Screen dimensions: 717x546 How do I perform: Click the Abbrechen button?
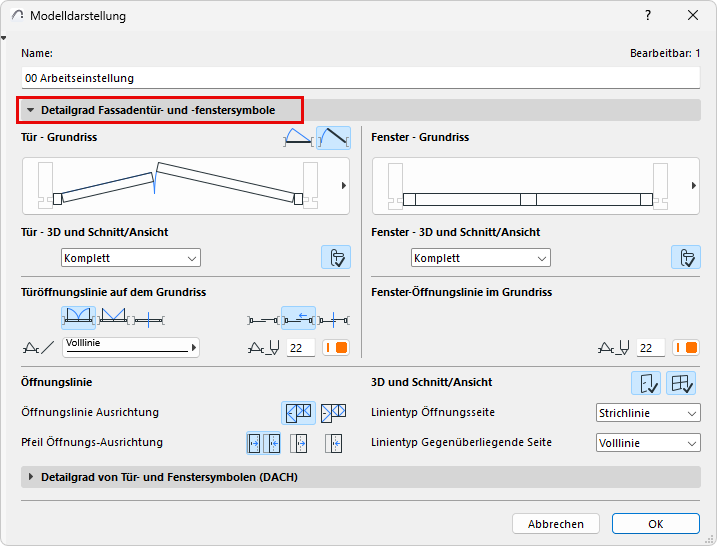click(555, 524)
